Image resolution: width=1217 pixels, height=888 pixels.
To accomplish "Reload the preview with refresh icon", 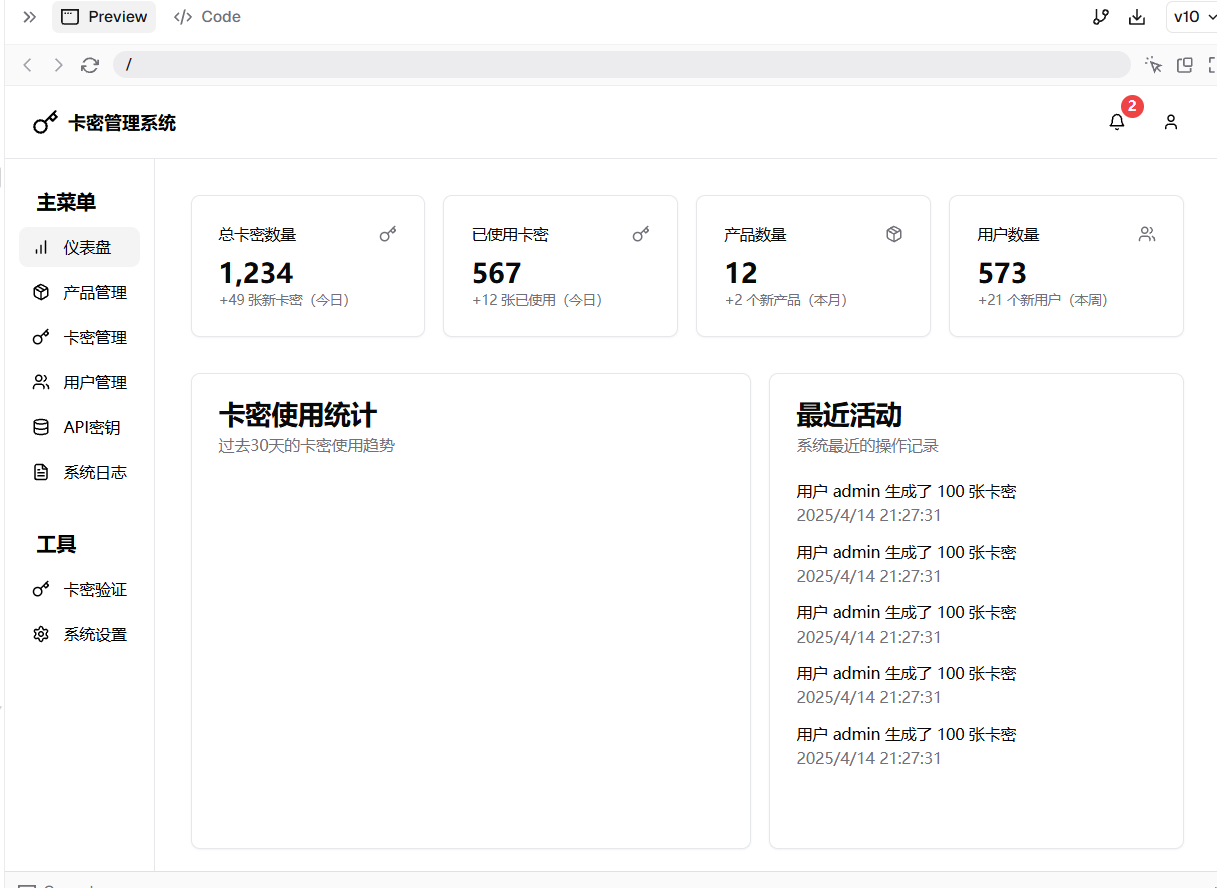I will point(90,65).
